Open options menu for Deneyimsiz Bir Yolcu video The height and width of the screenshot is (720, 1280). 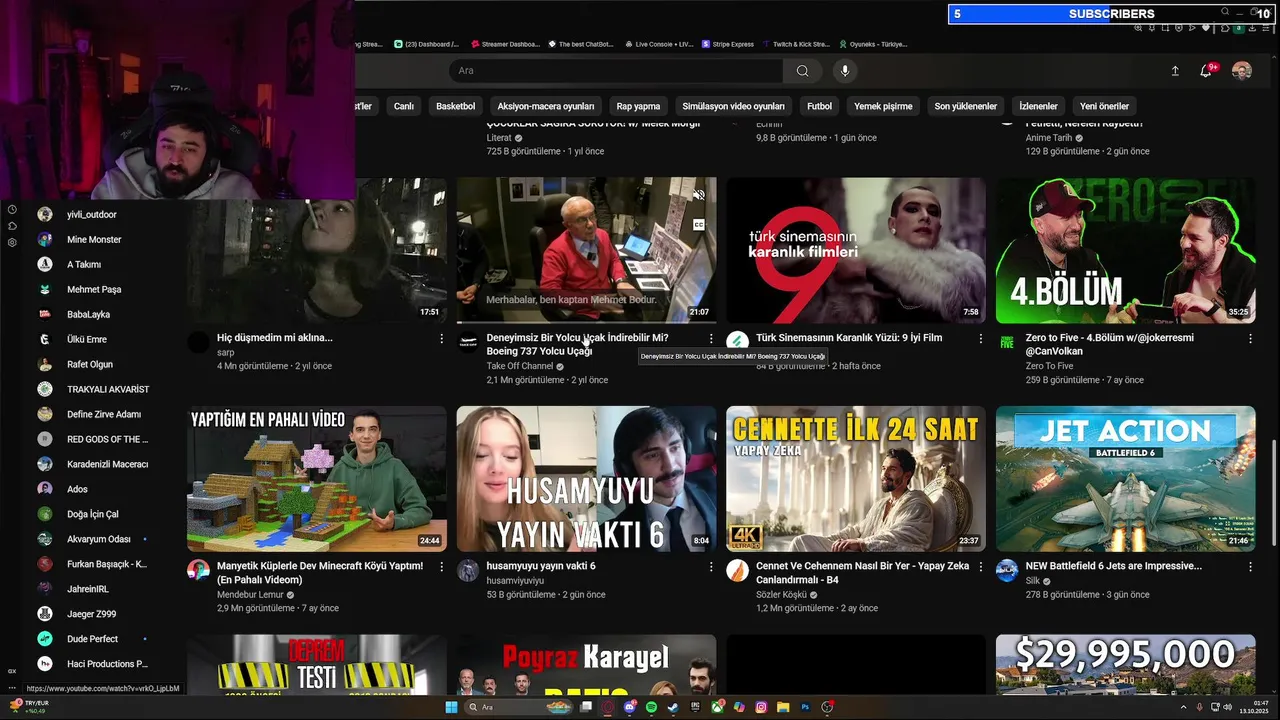(x=711, y=339)
